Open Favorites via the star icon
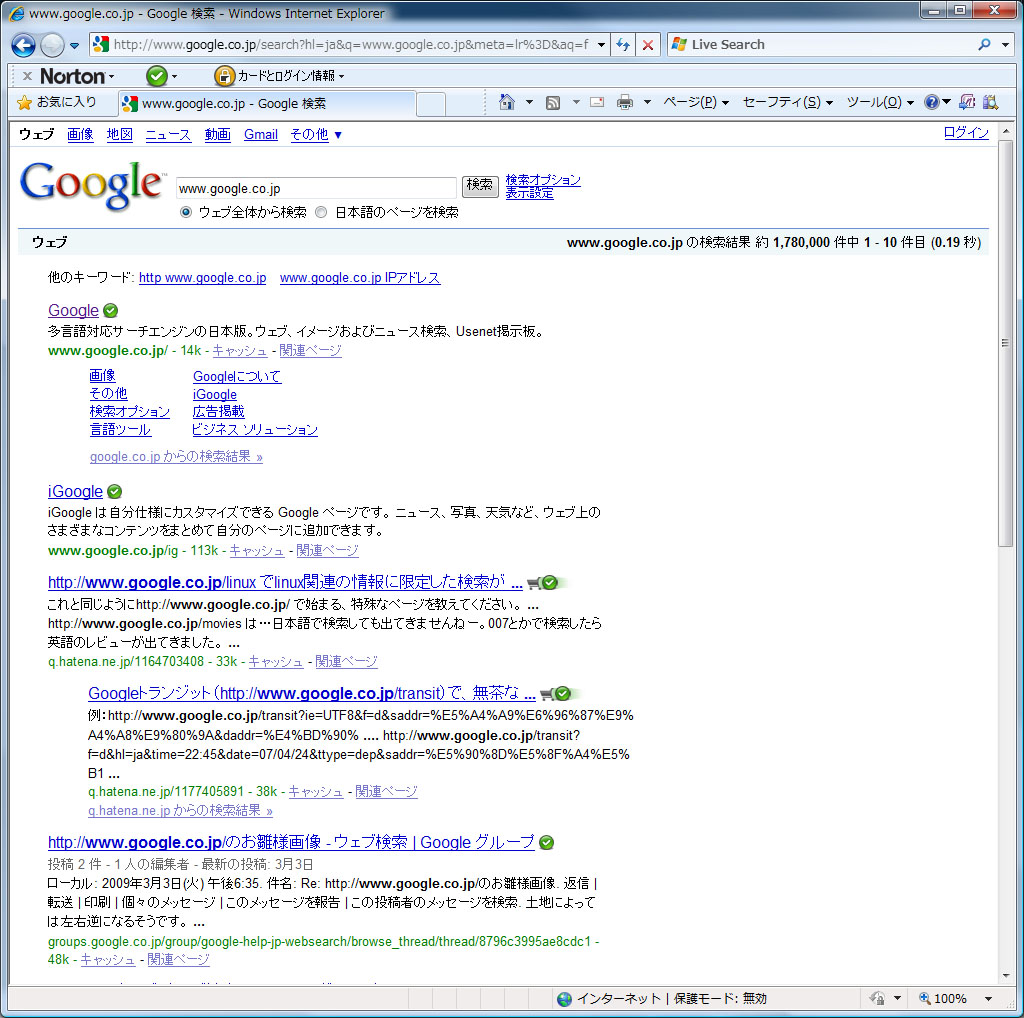 click(x=24, y=103)
